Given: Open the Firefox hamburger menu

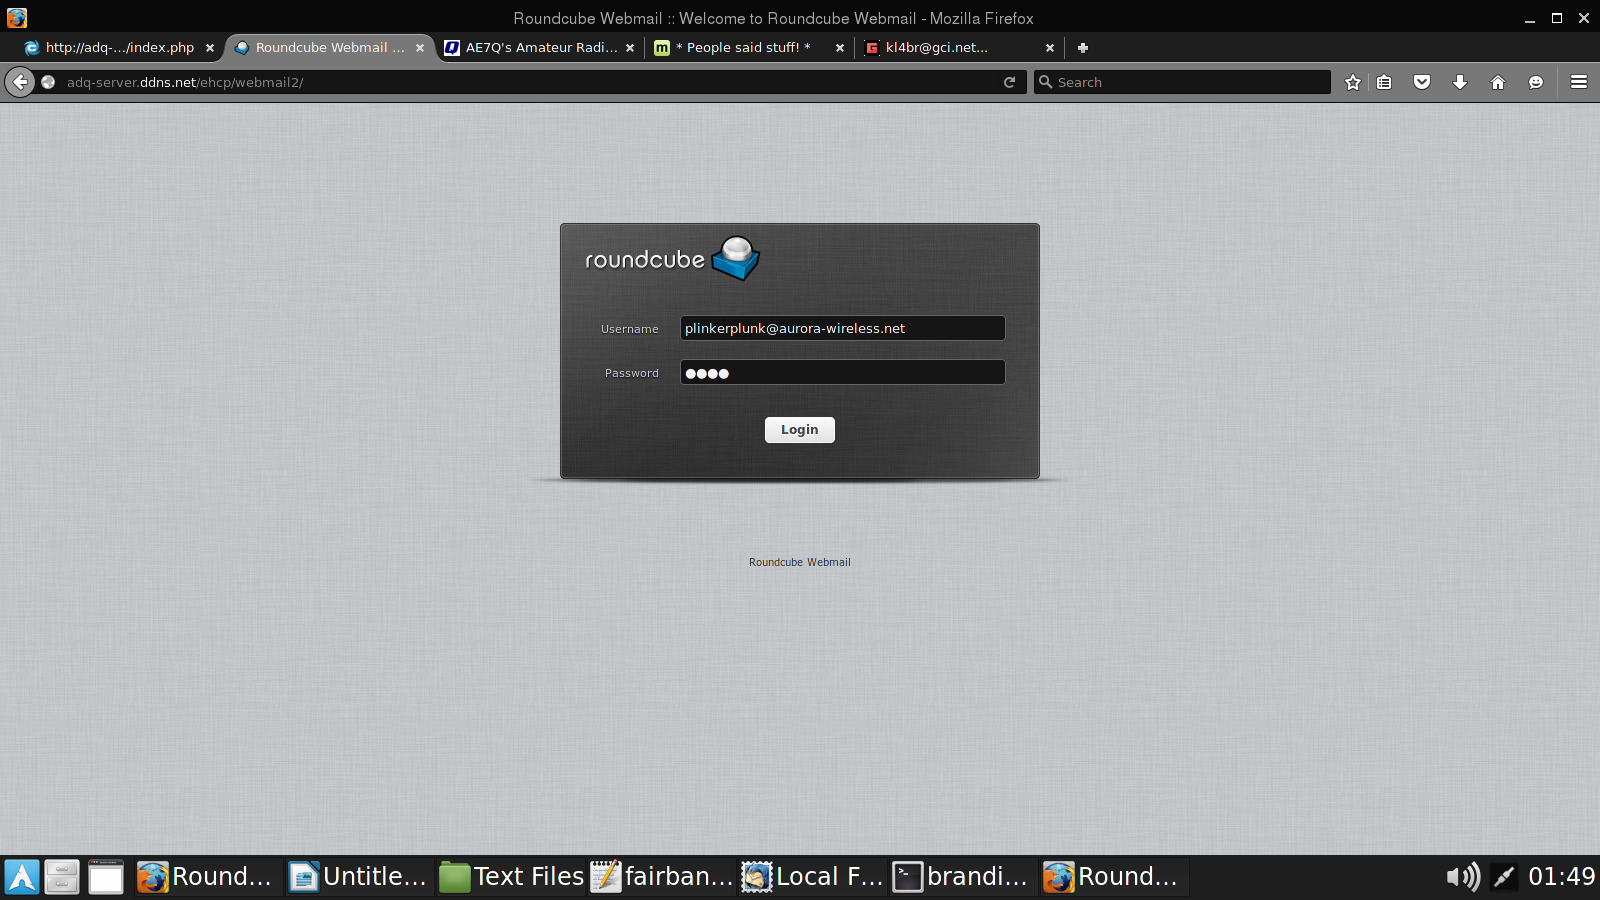Looking at the screenshot, I should click(1579, 82).
